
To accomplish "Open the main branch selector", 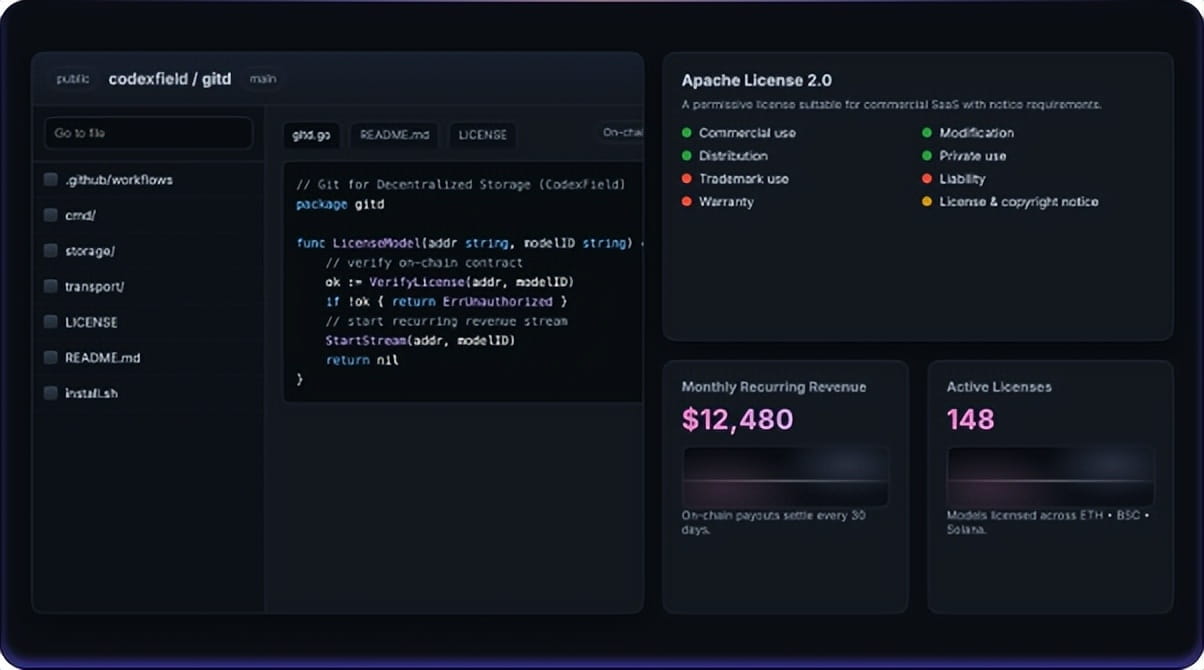I will (x=263, y=78).
